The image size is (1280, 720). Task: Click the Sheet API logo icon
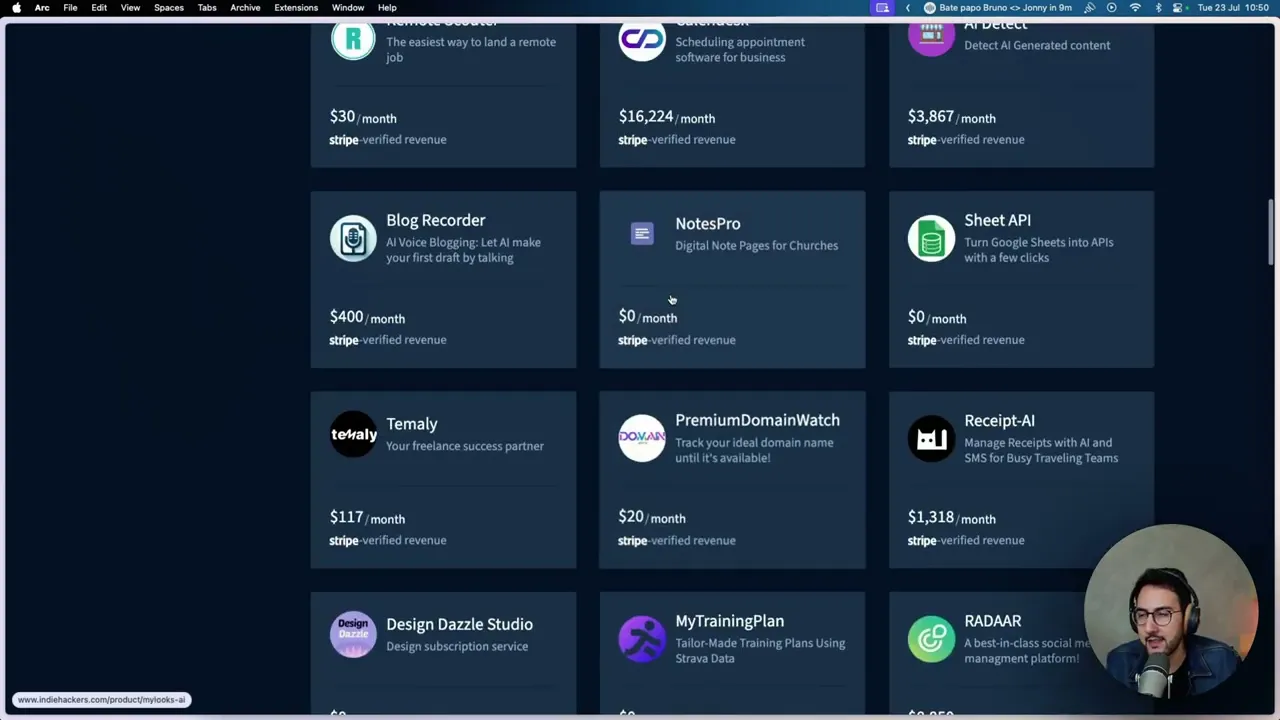pyautogui.click(x=931, y=238)
